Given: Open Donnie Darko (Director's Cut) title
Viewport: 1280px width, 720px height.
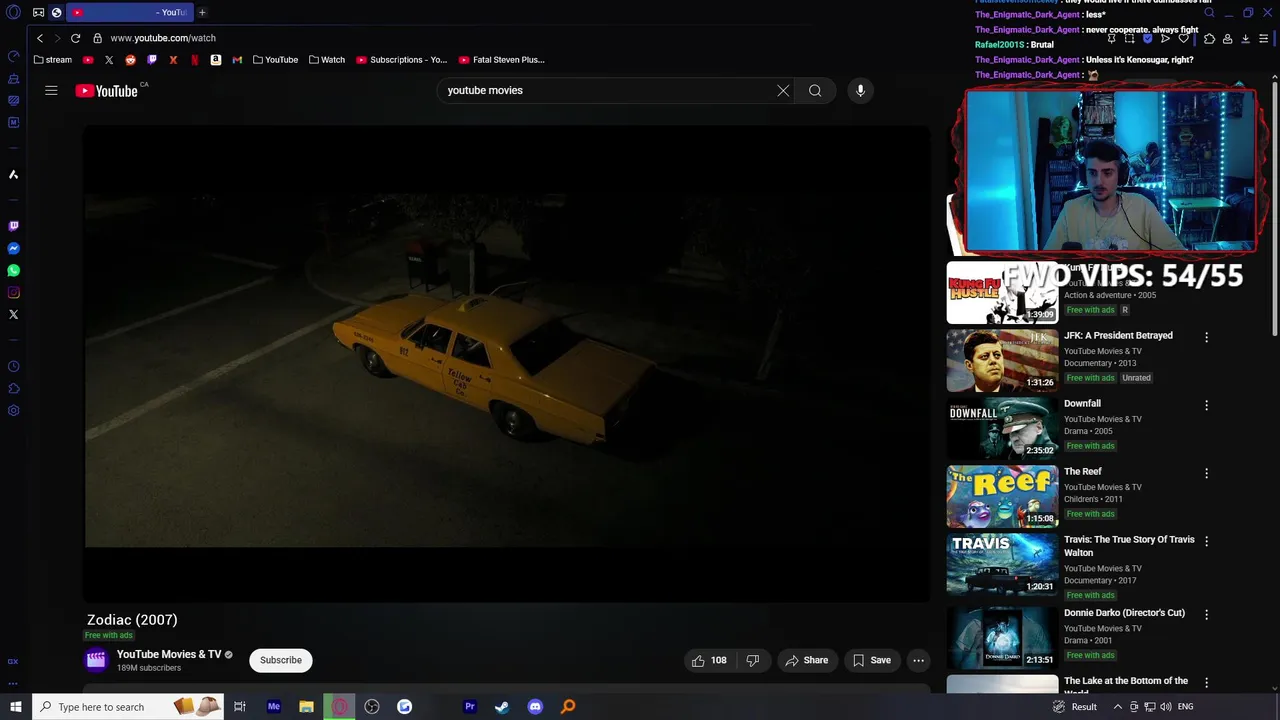Looking at the screenshot, I should (x=1124, y=613).
